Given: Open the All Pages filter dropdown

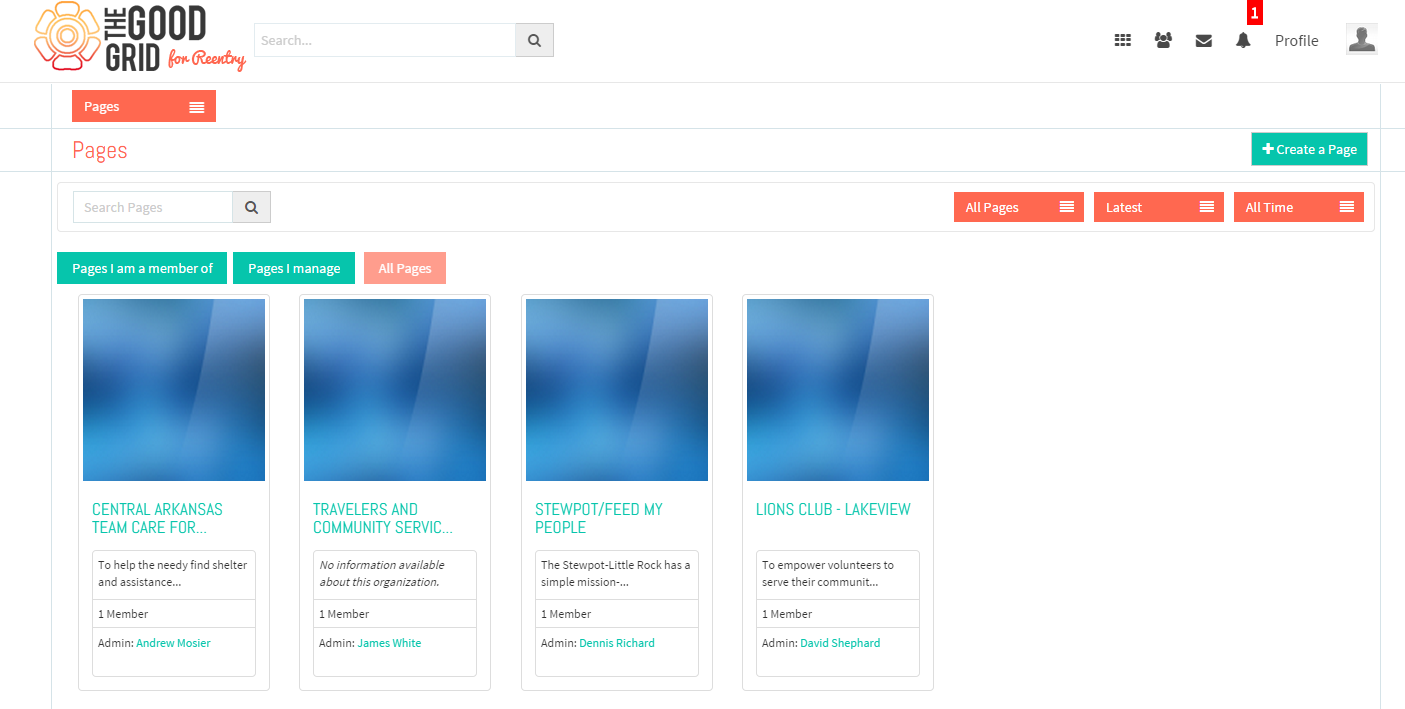Looking at the screenshot, I should click(x=1019, y=207).
